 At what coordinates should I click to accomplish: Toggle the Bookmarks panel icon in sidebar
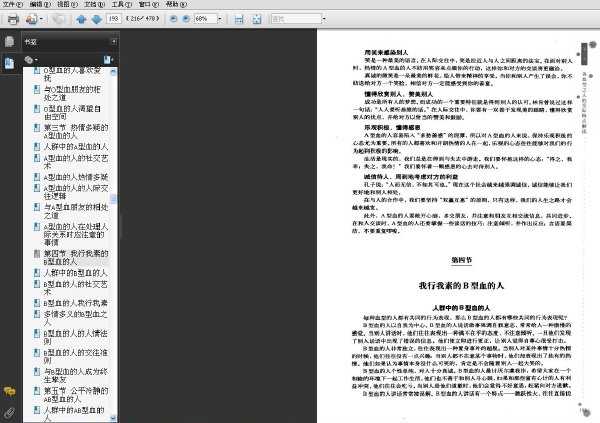click(10, 63)
